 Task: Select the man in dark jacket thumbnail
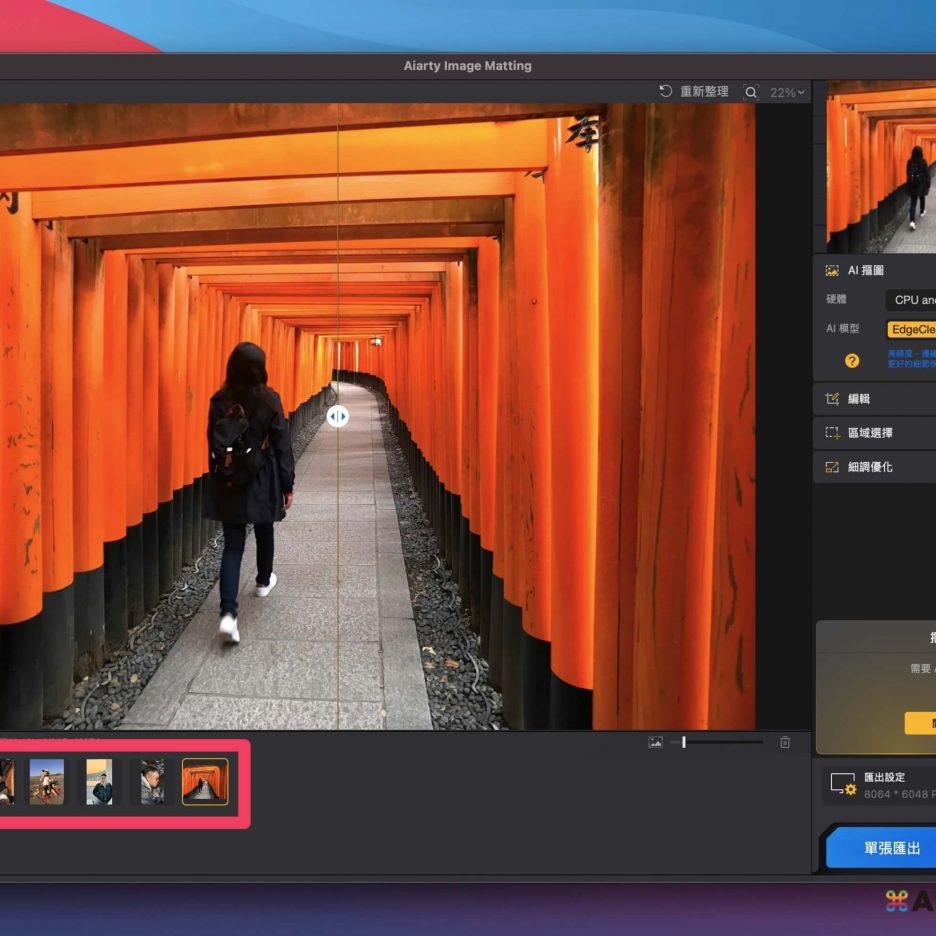click(99, 781)
